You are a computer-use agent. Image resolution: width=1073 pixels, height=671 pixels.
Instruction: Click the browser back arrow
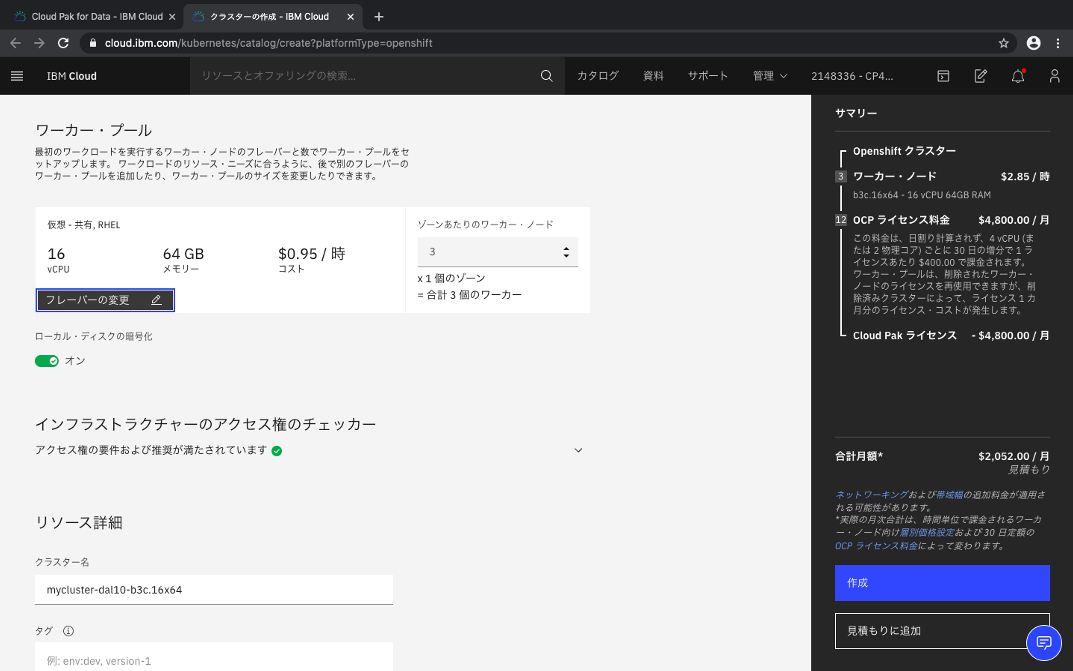[x=15, y=43]
